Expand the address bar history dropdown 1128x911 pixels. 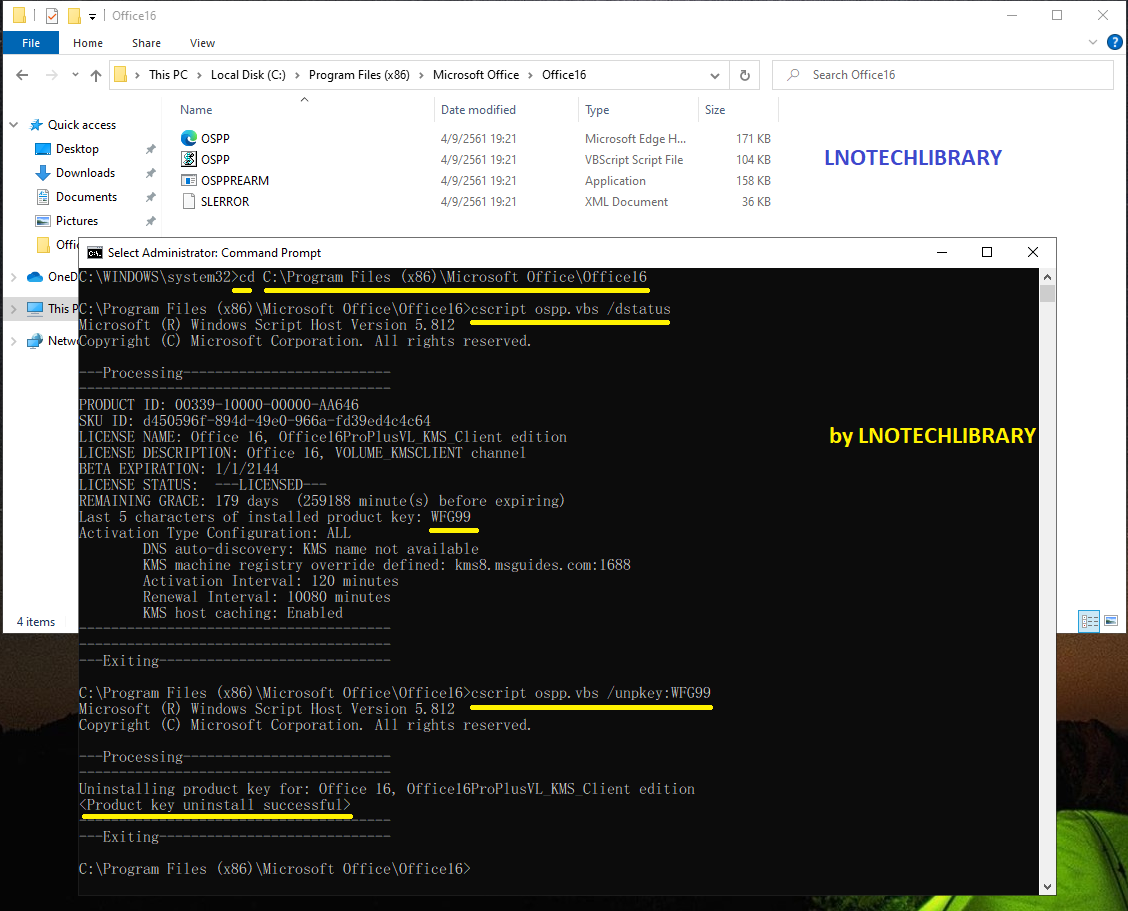[x=714, y=75]
